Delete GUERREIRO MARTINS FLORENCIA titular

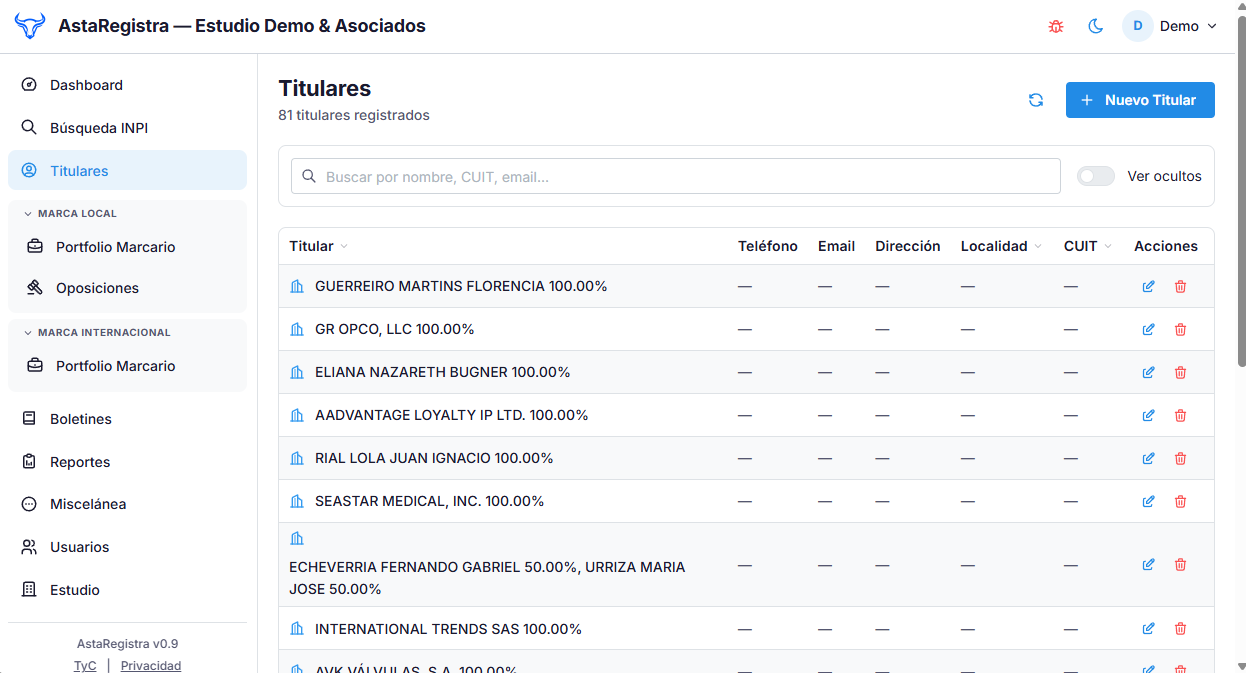[1180, 286]
